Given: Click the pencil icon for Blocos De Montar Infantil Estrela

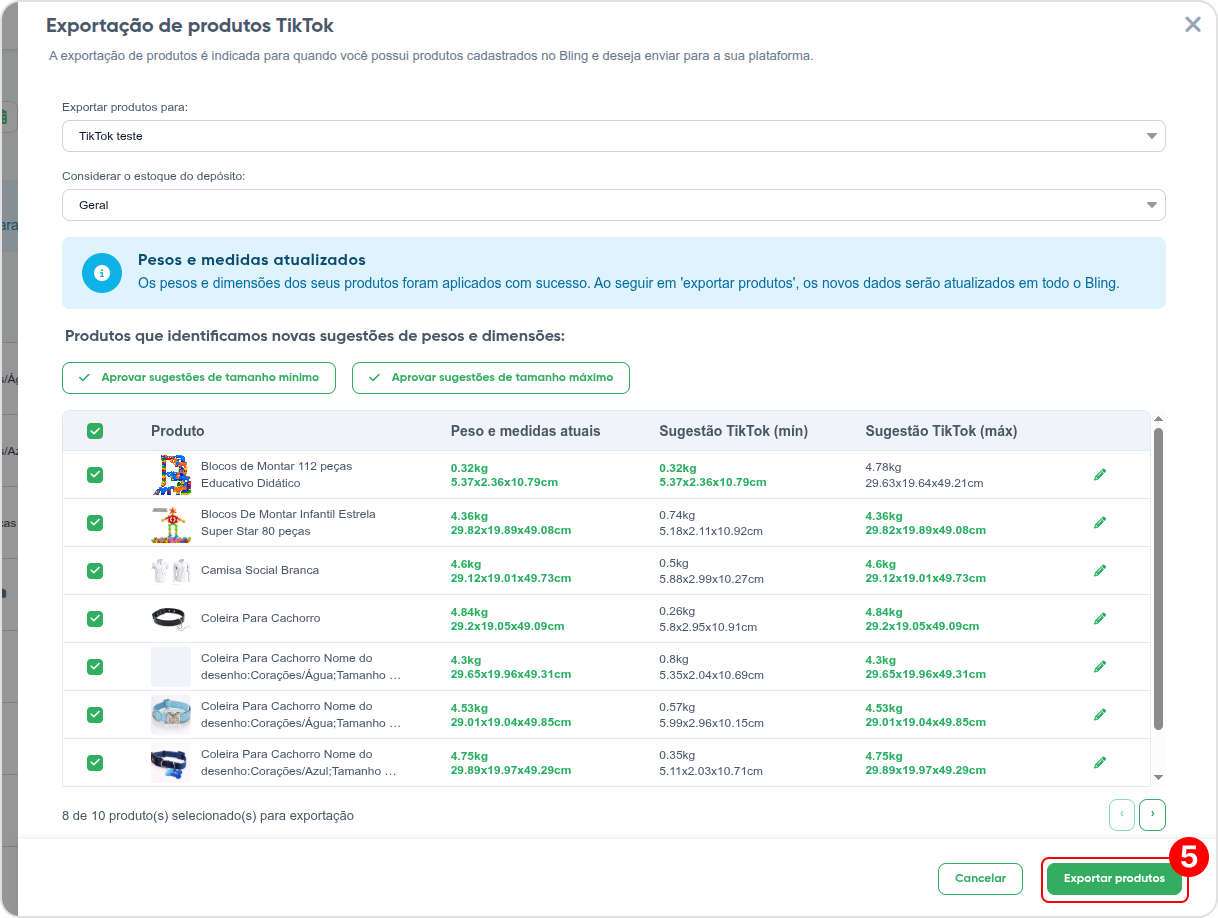Looking at the screenshot, I should tap(1100, 522).
